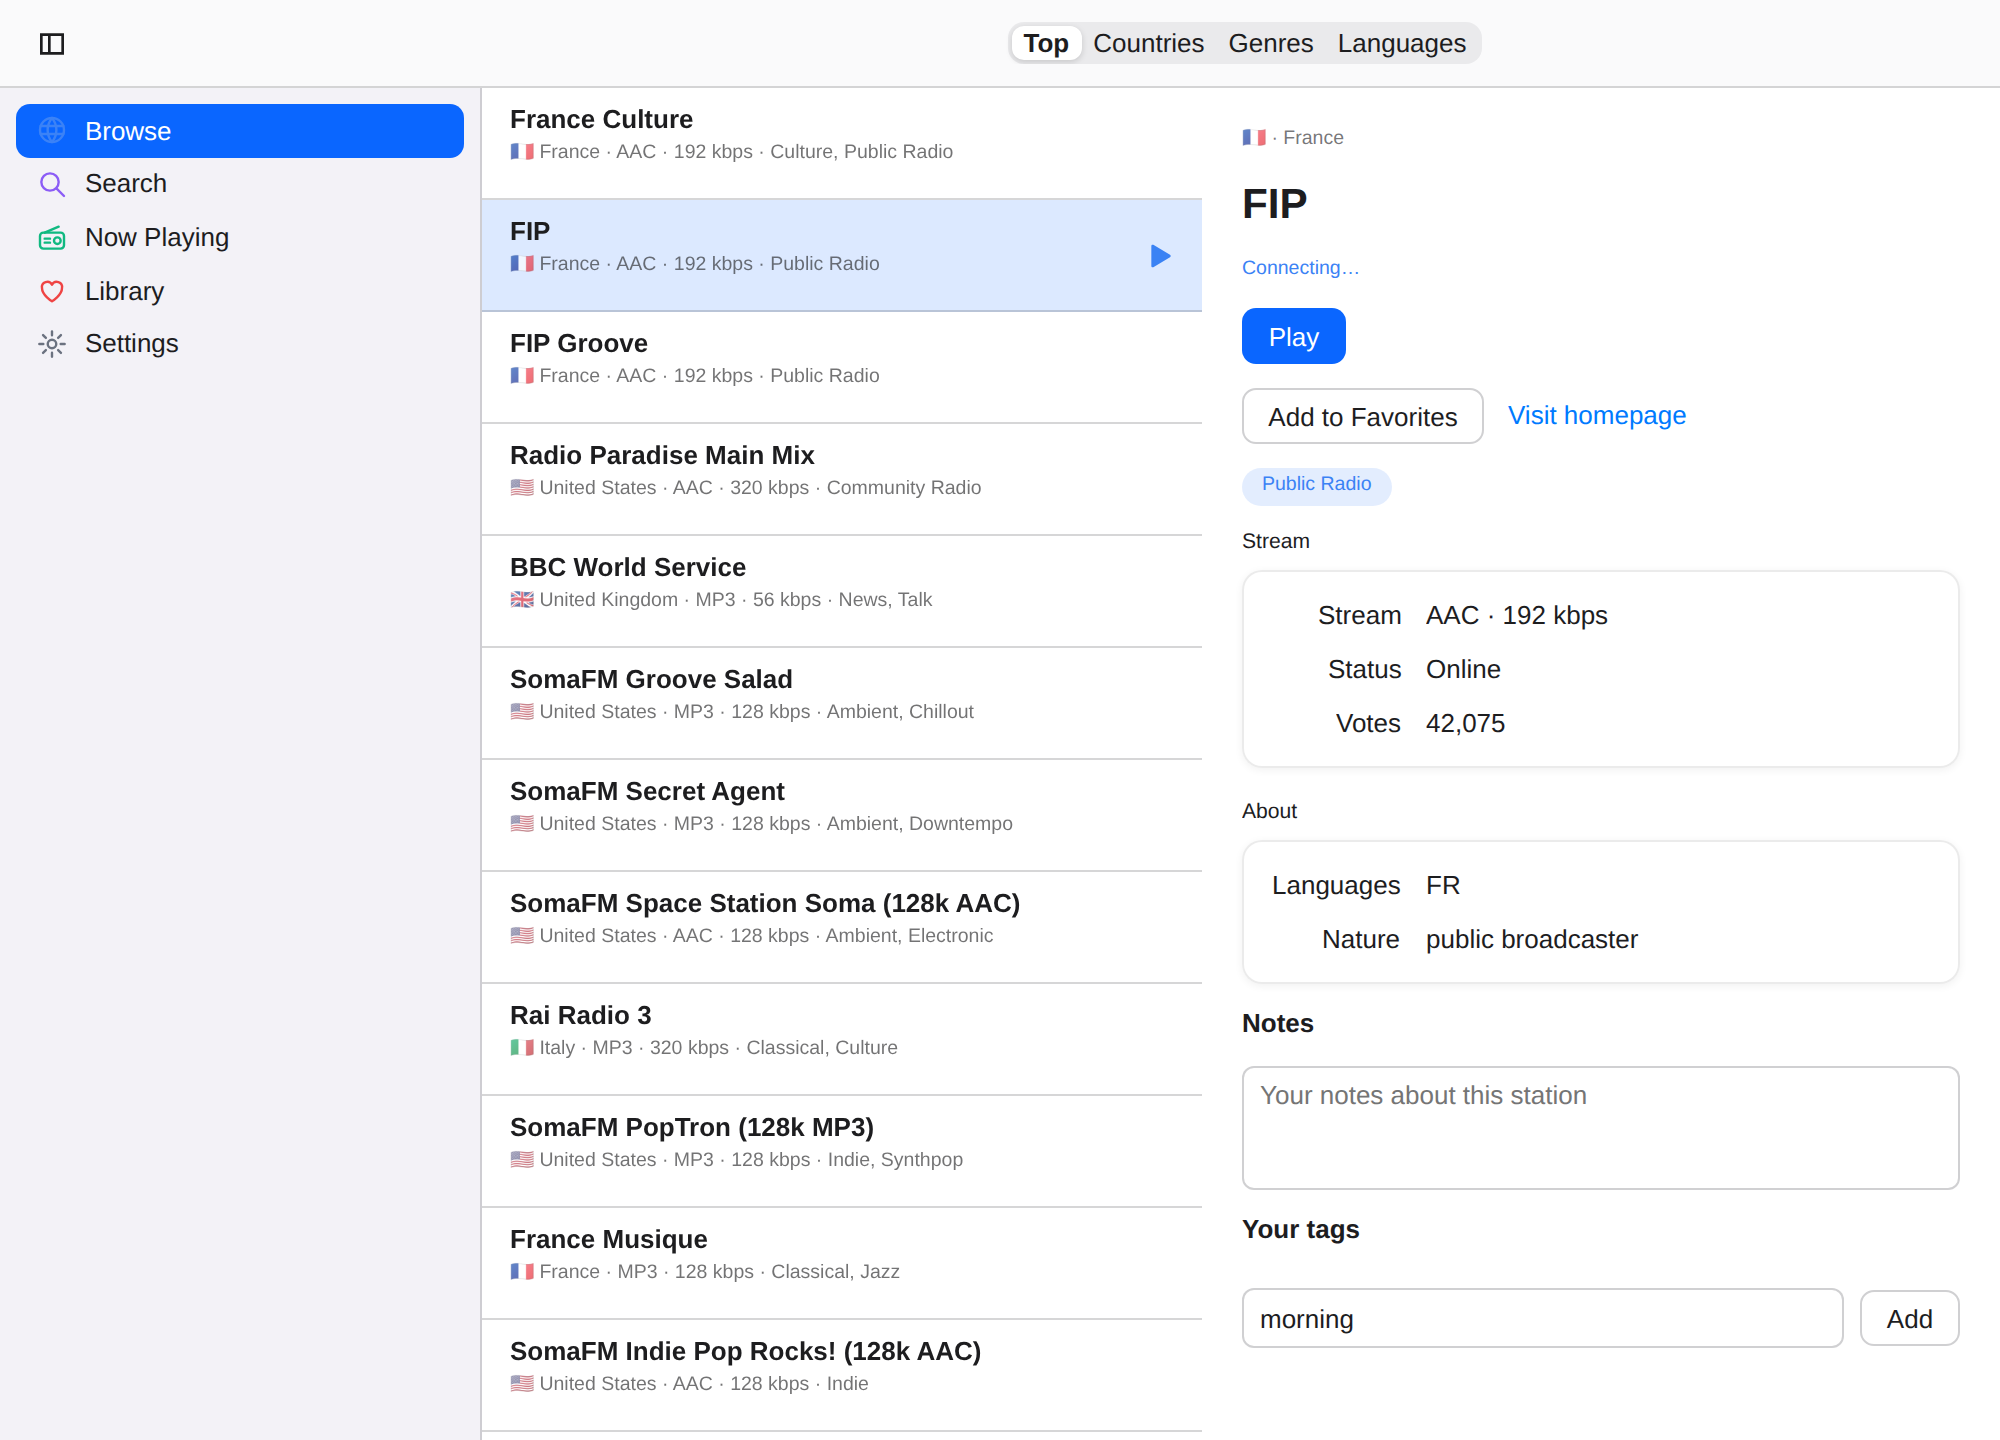Screen dimensions: 2000x1440
Task: Select SomaFM Groove Salad station
Action: click(x=842, y=703)
